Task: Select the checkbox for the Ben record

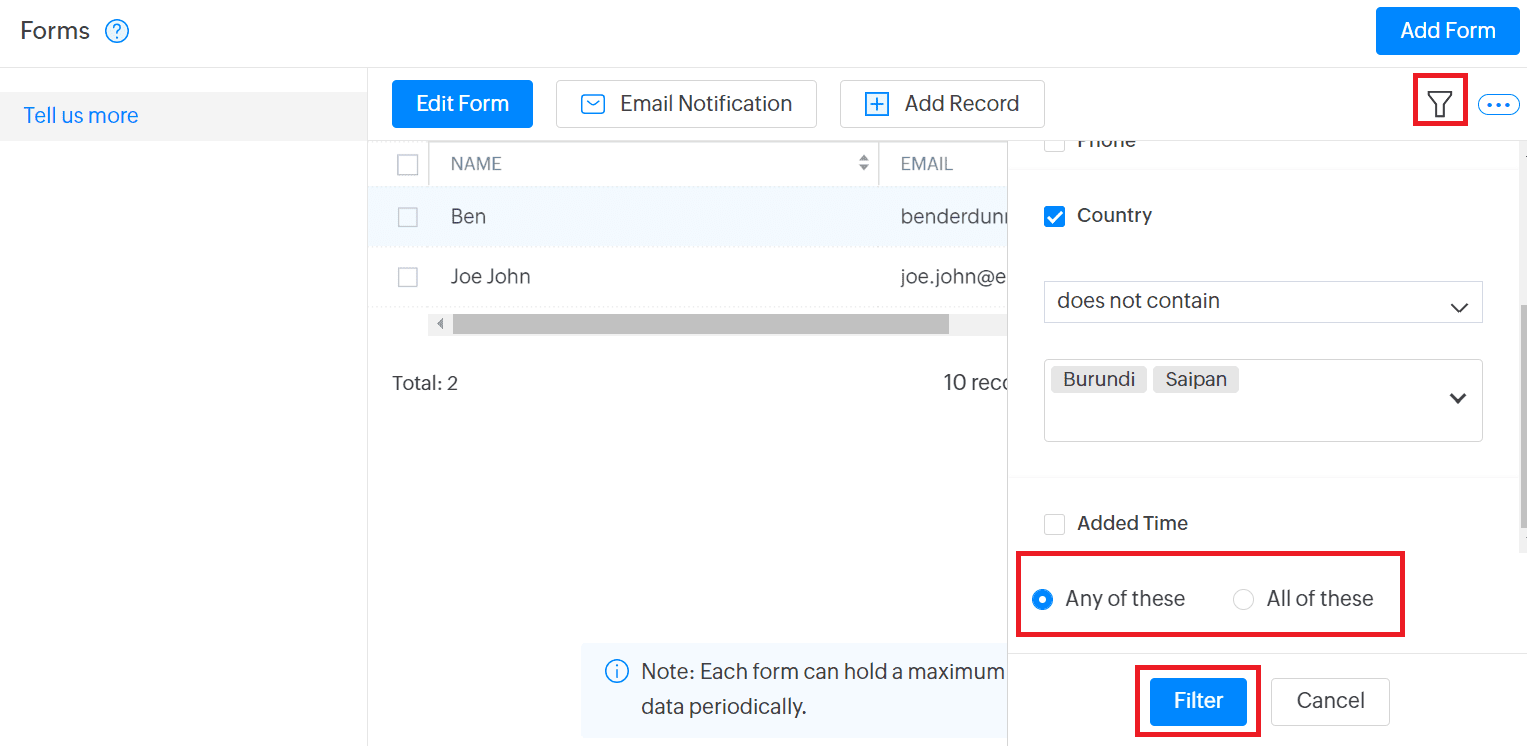Action: click(408, 217)
